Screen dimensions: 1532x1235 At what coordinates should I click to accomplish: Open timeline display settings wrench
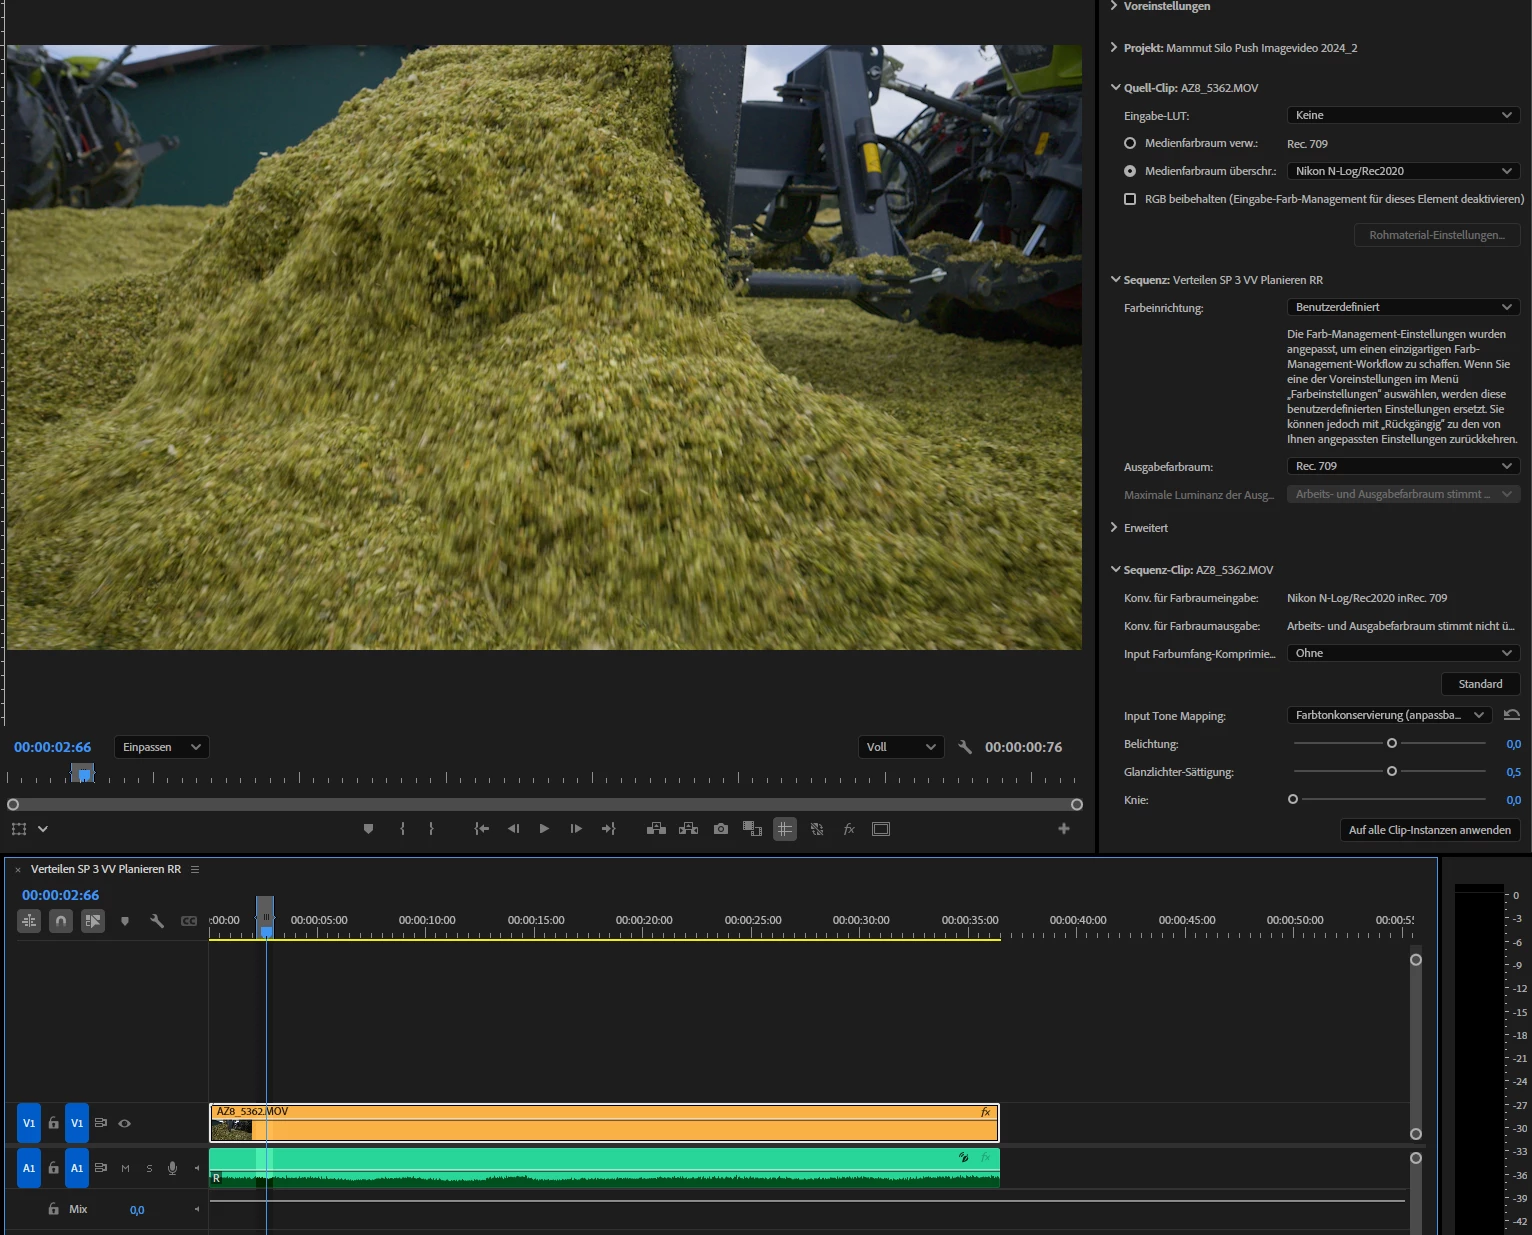coord(157,921)
